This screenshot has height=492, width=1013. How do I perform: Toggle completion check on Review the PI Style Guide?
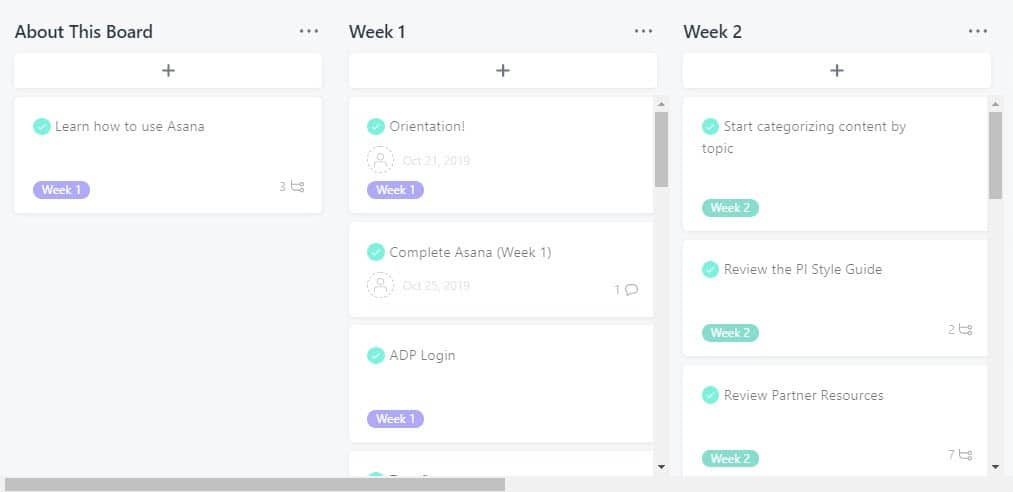pyautogui.click(x=711, y=269)
